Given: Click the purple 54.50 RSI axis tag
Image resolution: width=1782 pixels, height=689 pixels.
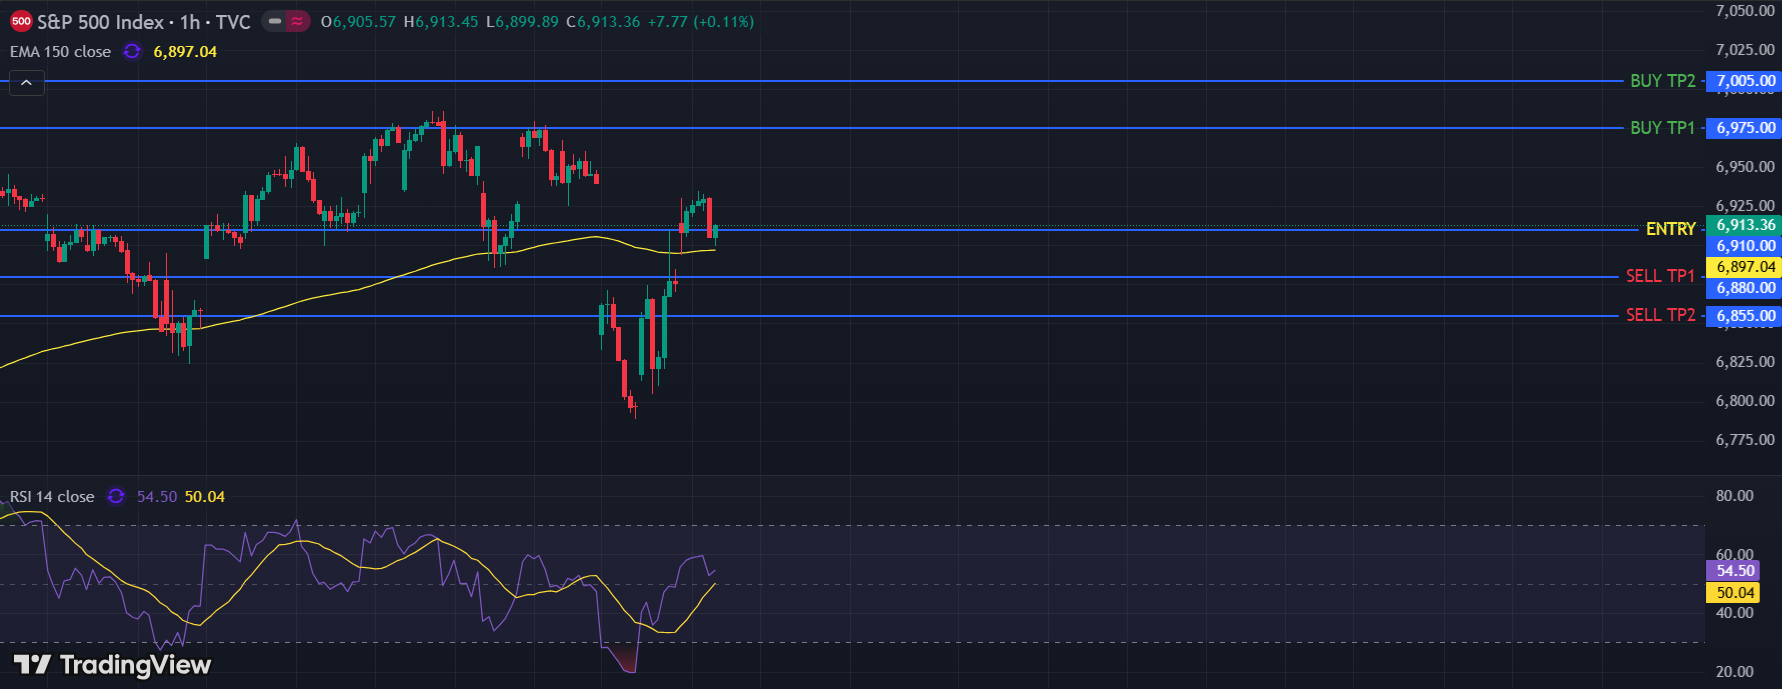Looking at the screenshot, I should click(1735, 570).
